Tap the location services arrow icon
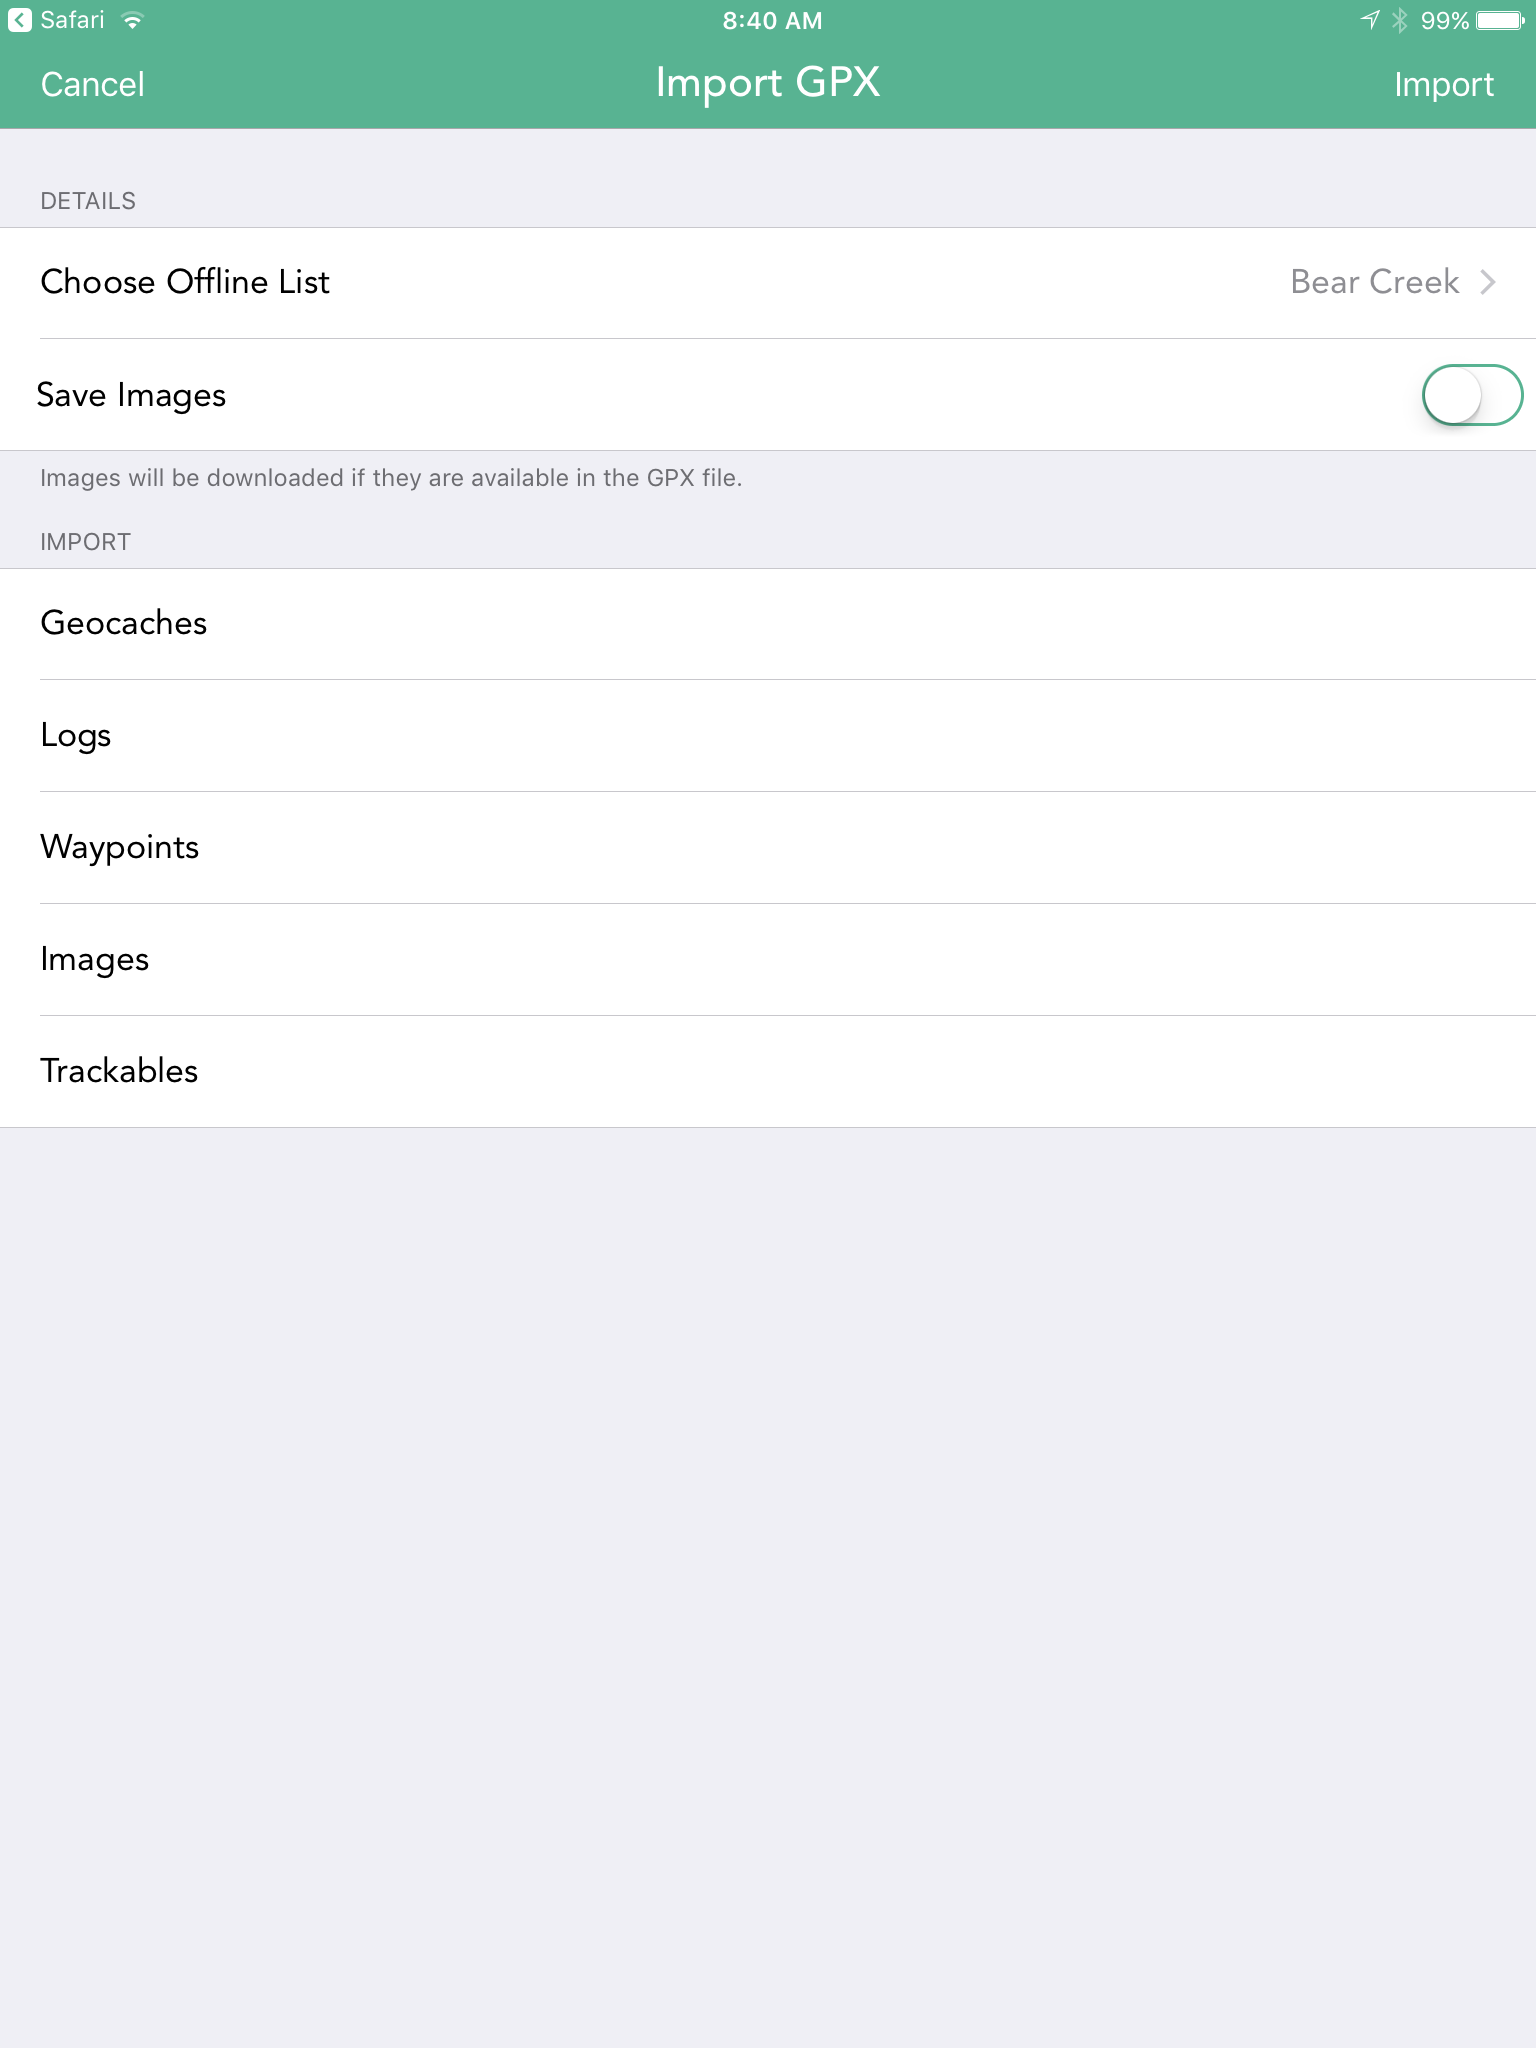The image size is (1536, 2048). 1370,20
